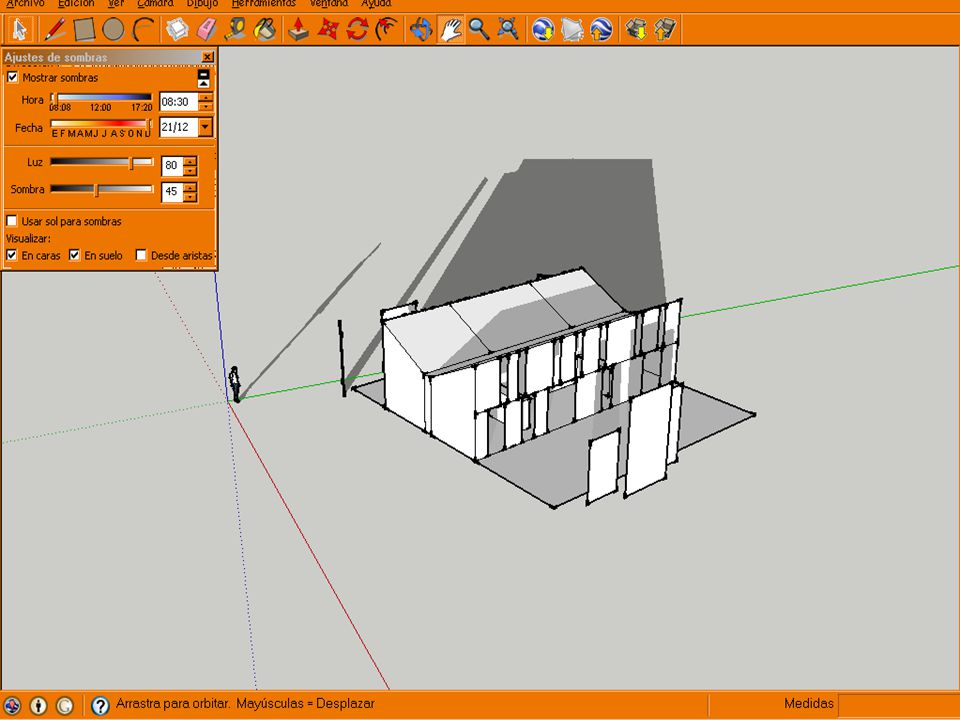This screenshot has height=720, width=960.
Task: Toggle the En suelo checkbox
Action: click(x=75, y=255)
